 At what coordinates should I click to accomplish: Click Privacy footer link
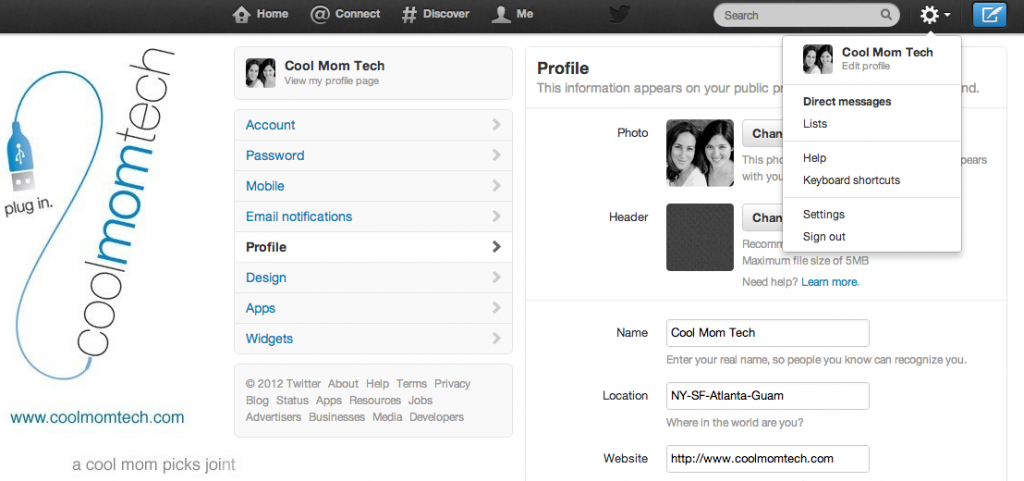tap(453, 384)
